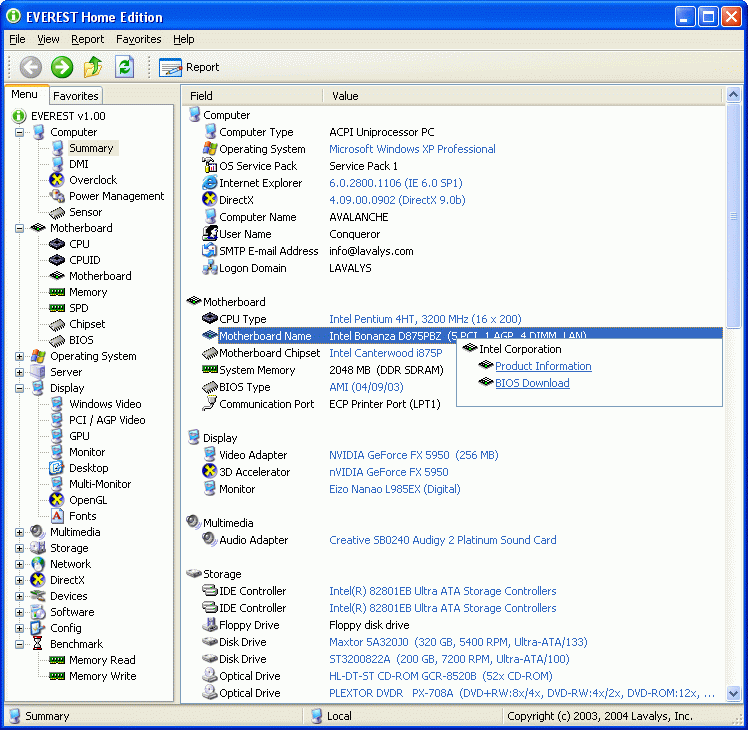This screenshot has height=730, width=748.
Task: Expand the Multimedia tree node
Action: tap(20, 532)
